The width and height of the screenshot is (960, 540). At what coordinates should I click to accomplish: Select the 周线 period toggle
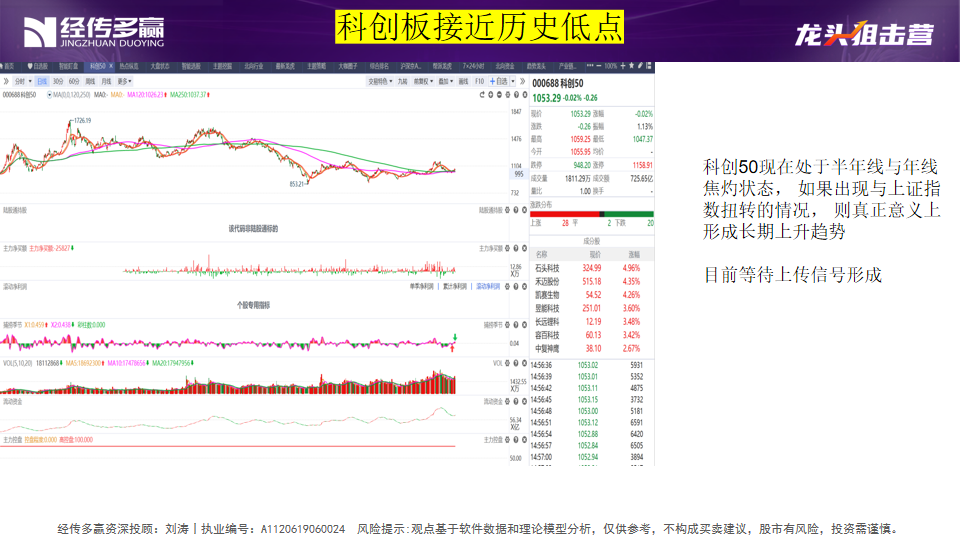(90, 81)
